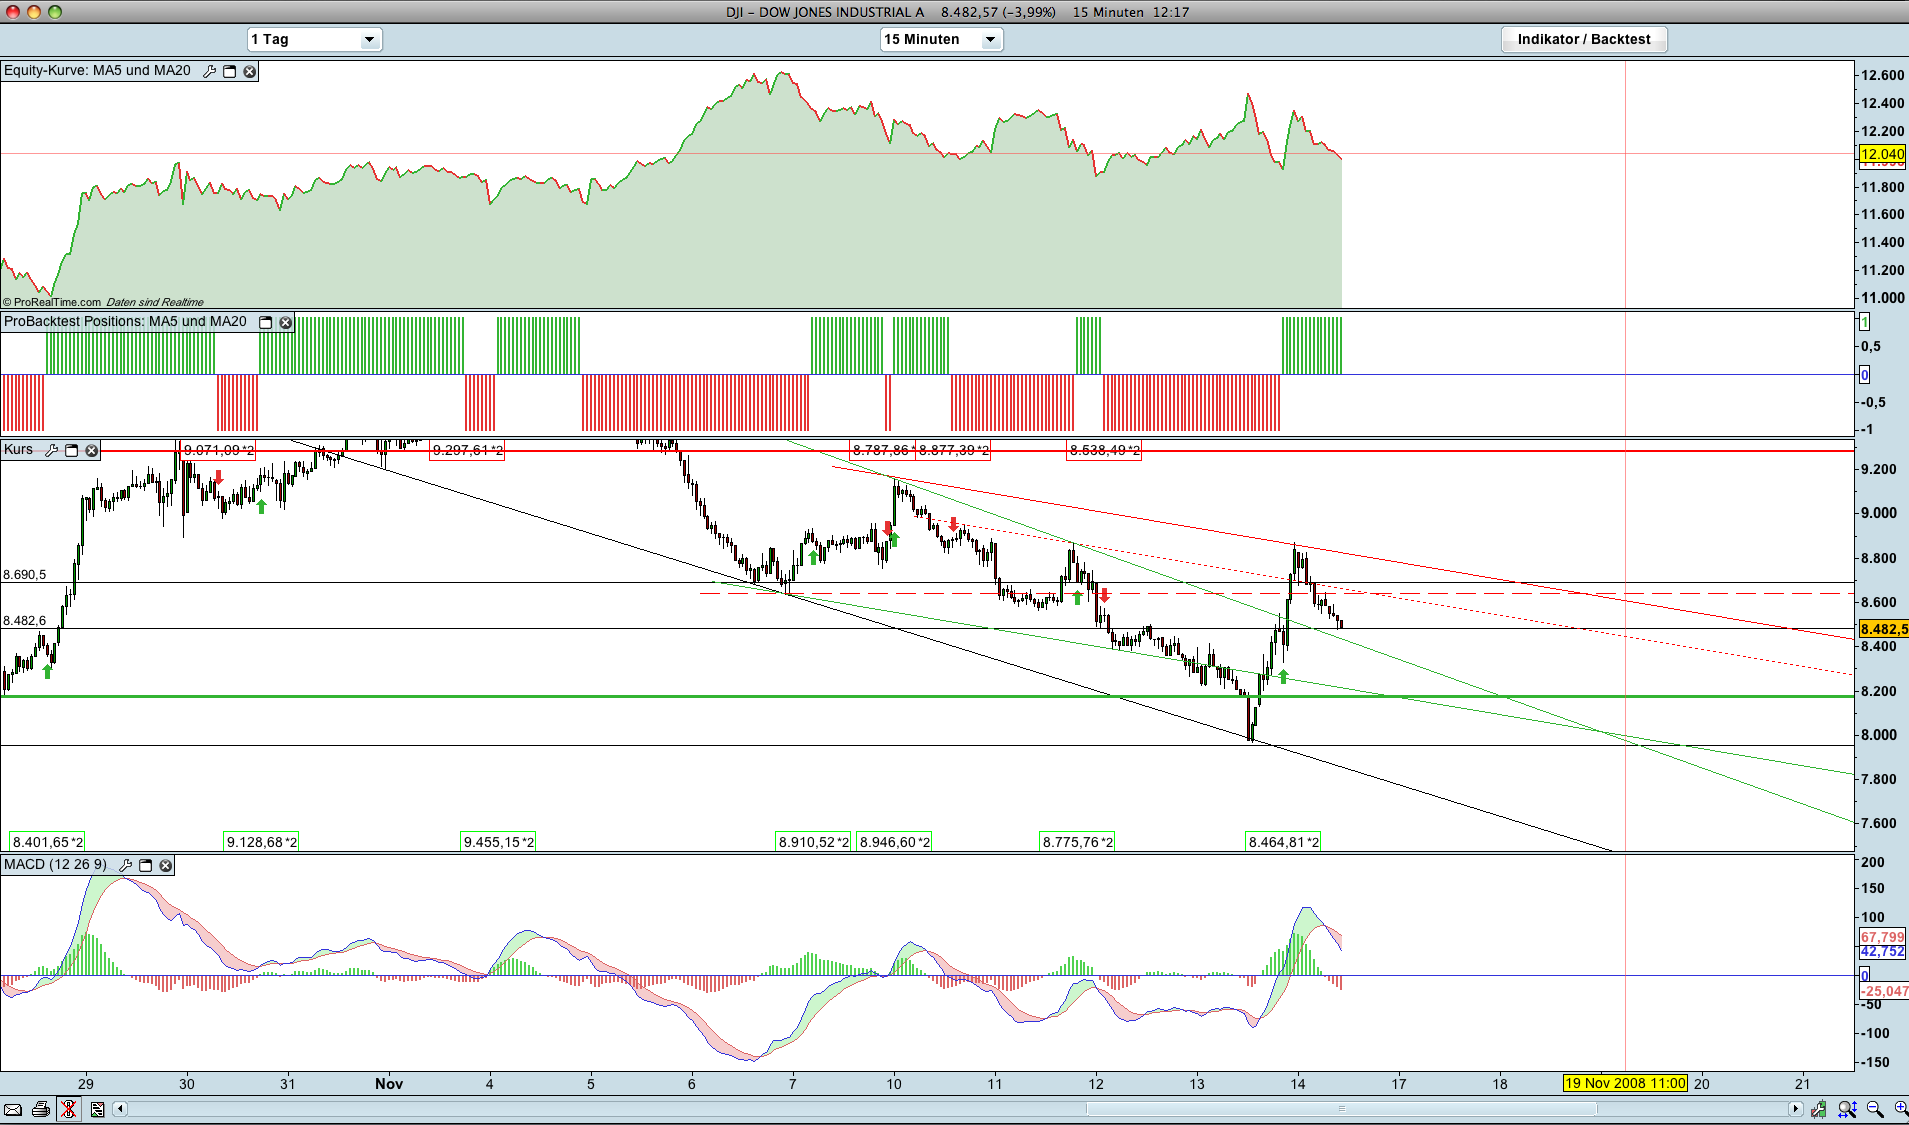
Task: Open the order list icon
Action: [x=97, y=1109]
